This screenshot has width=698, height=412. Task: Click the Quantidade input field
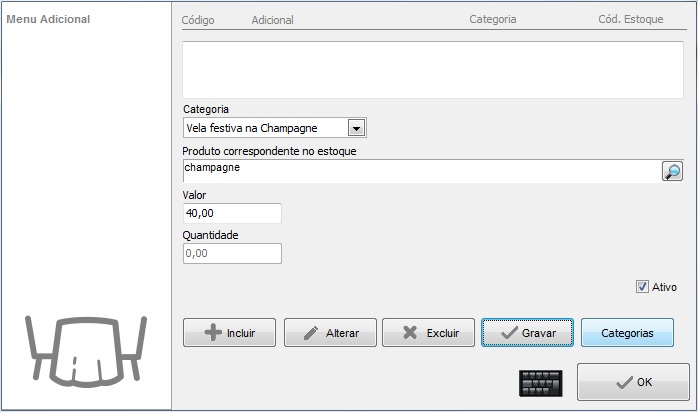(232, 253)
